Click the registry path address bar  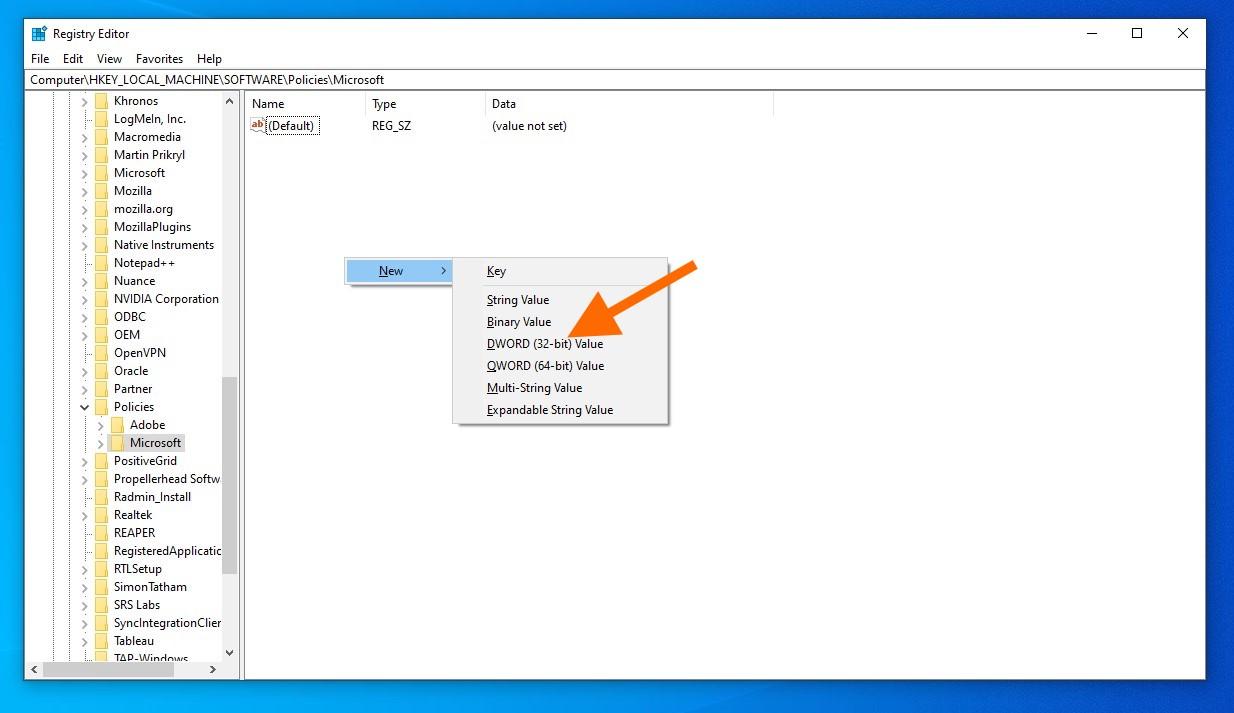click(616, 80)
